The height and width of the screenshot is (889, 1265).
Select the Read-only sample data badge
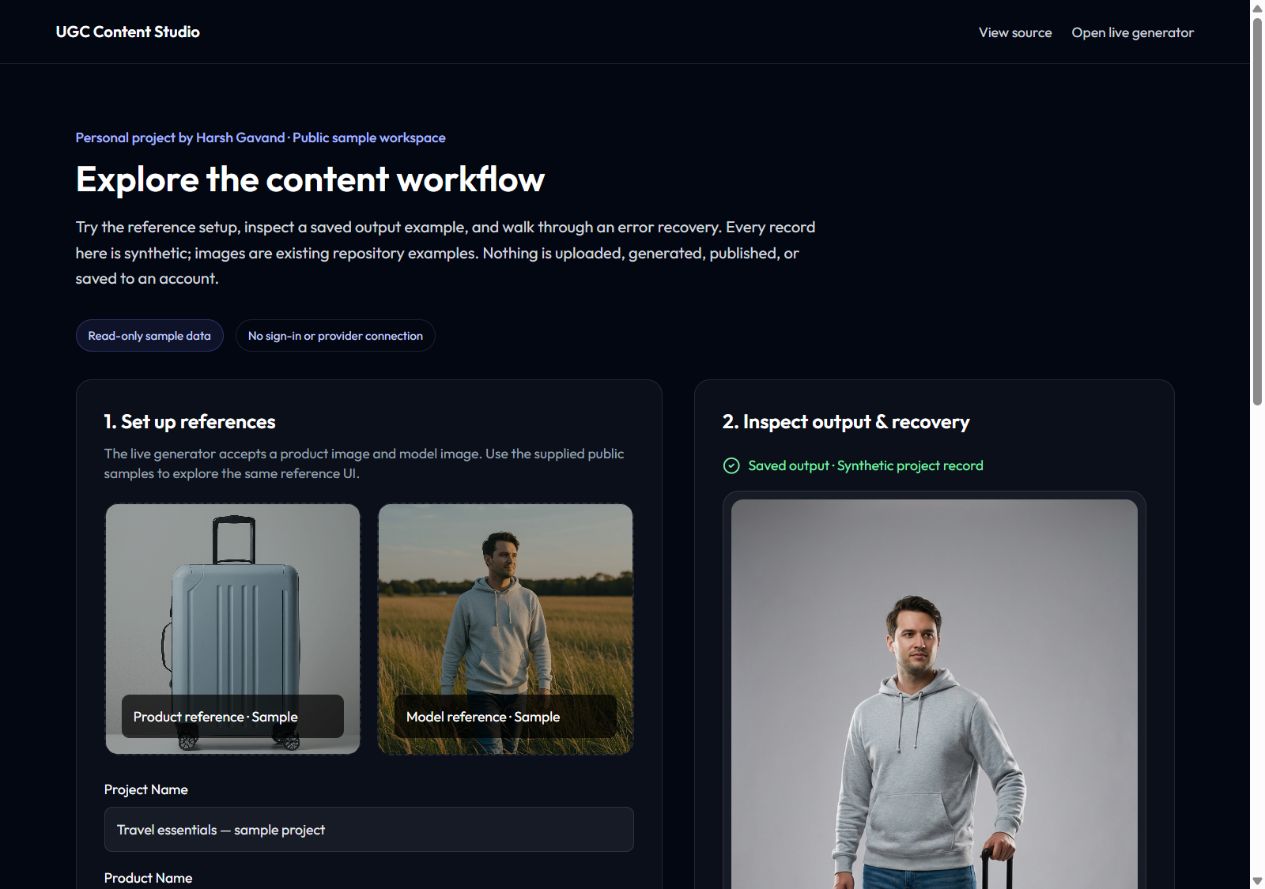click(x=150, y=336)
